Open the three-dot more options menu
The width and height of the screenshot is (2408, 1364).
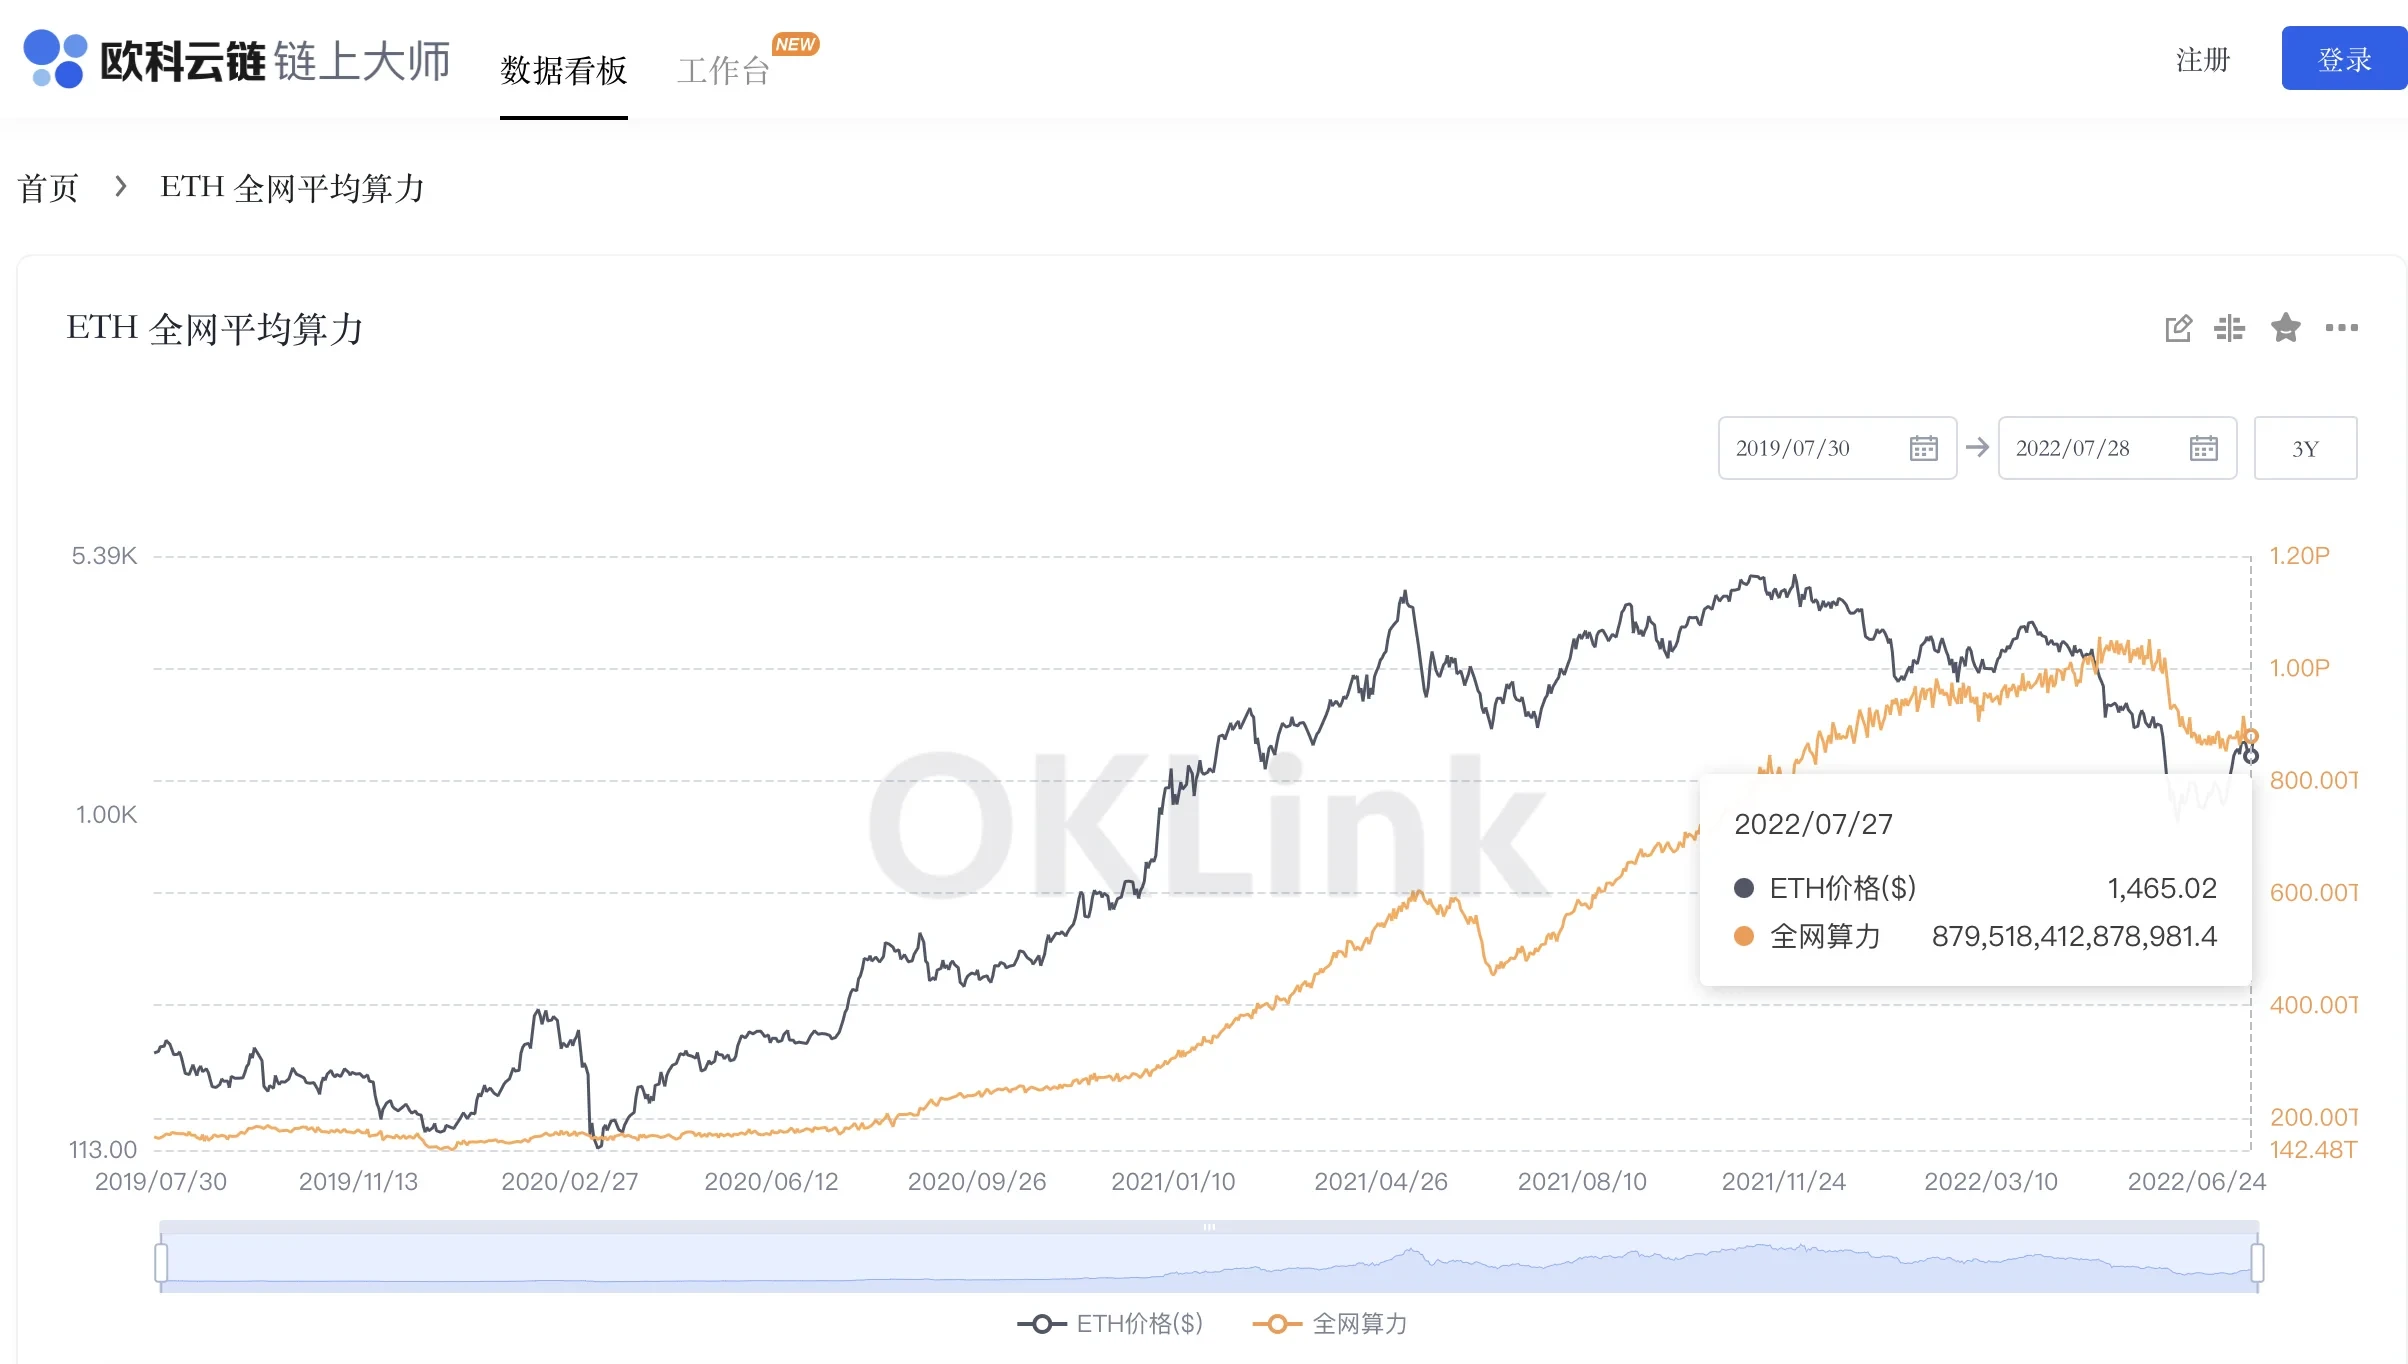(2341, 328)
